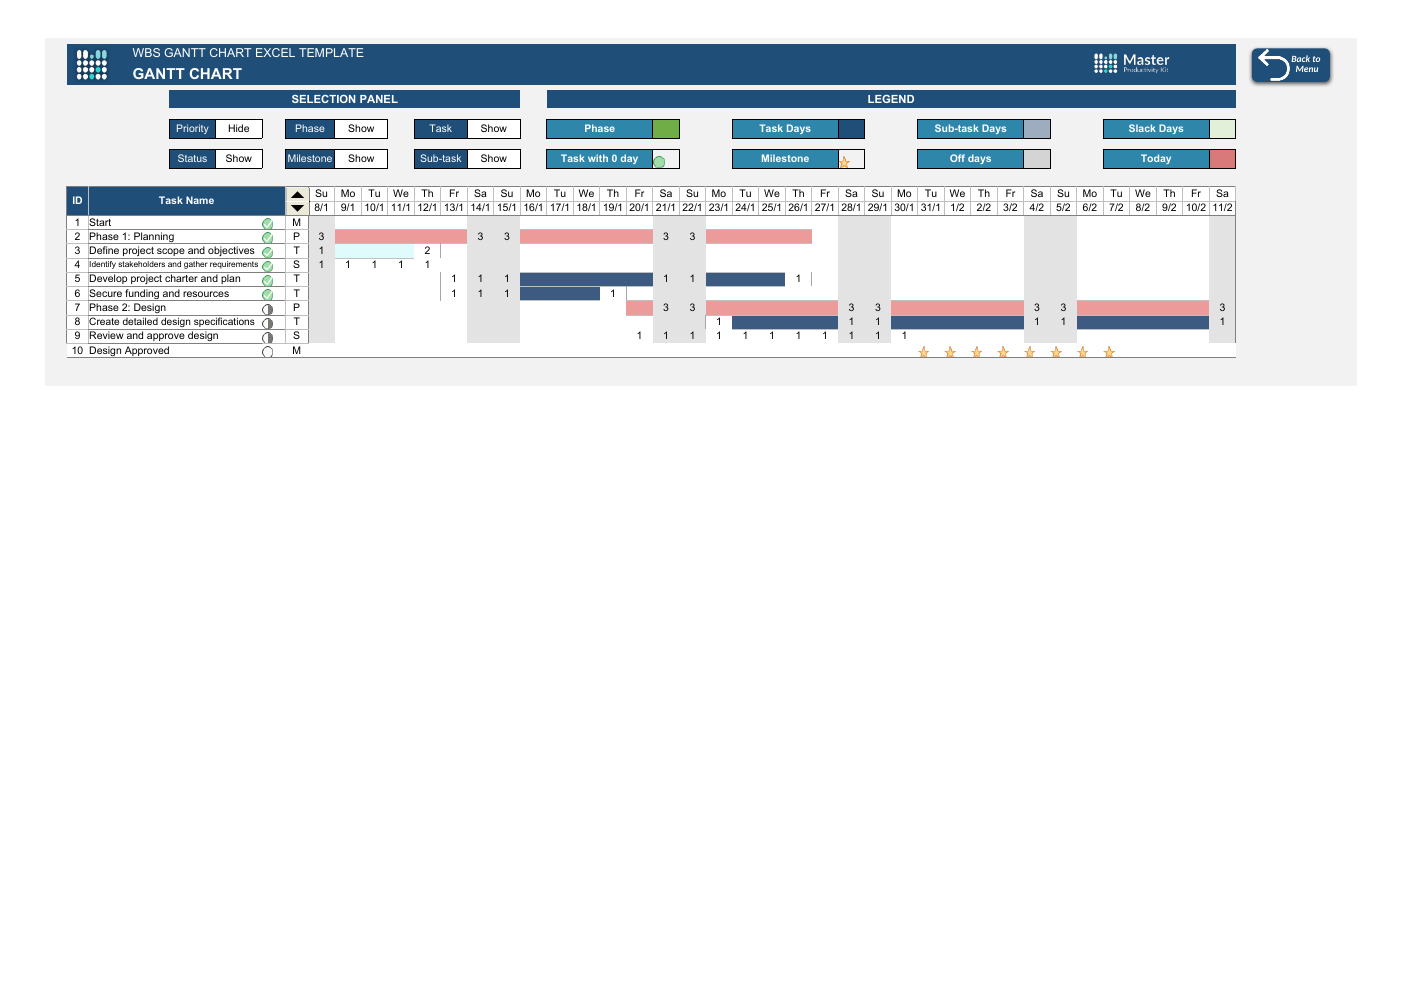Click type cell 'M' in the Design Approved row
The image size is (1404, 993).
point(297,351)
